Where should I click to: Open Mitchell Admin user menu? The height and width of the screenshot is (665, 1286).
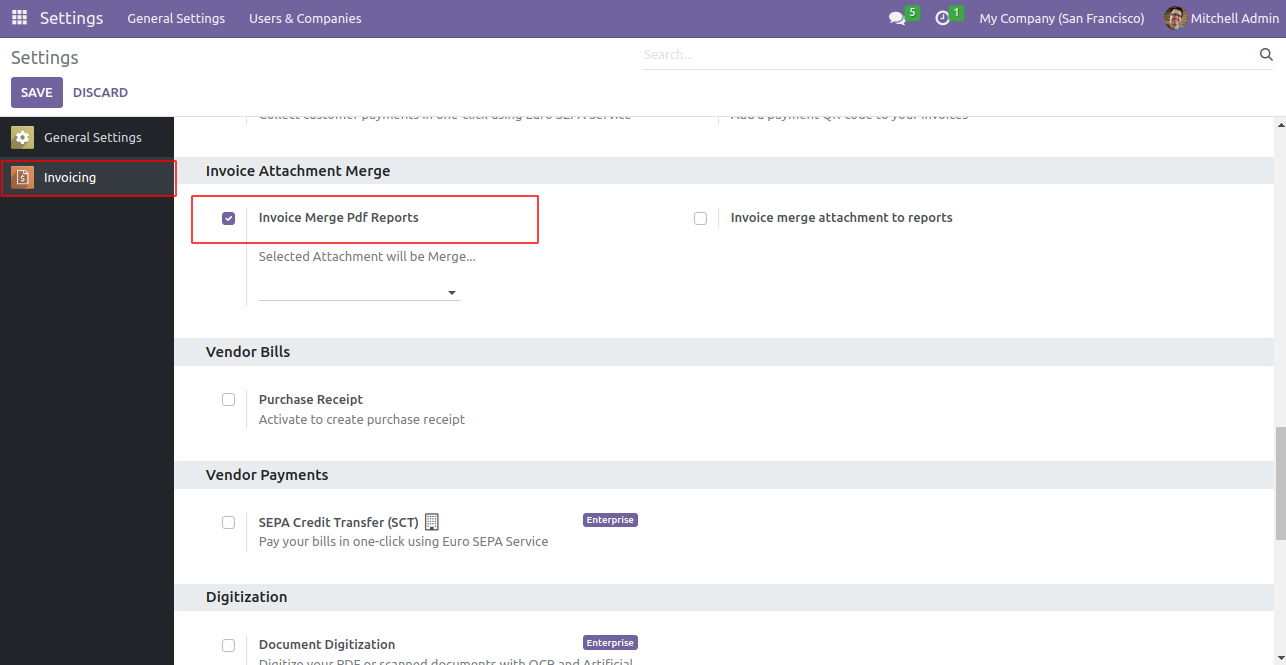[x=1223, y=18]
